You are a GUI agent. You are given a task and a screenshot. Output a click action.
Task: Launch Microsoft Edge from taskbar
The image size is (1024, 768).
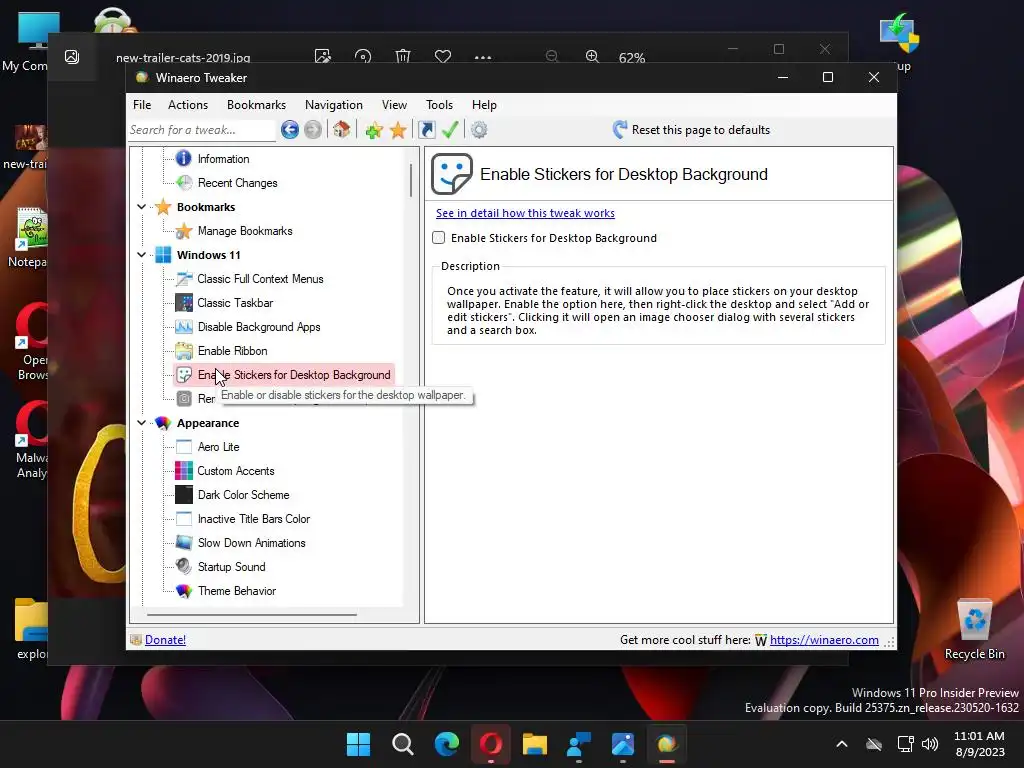pos(447,744)
